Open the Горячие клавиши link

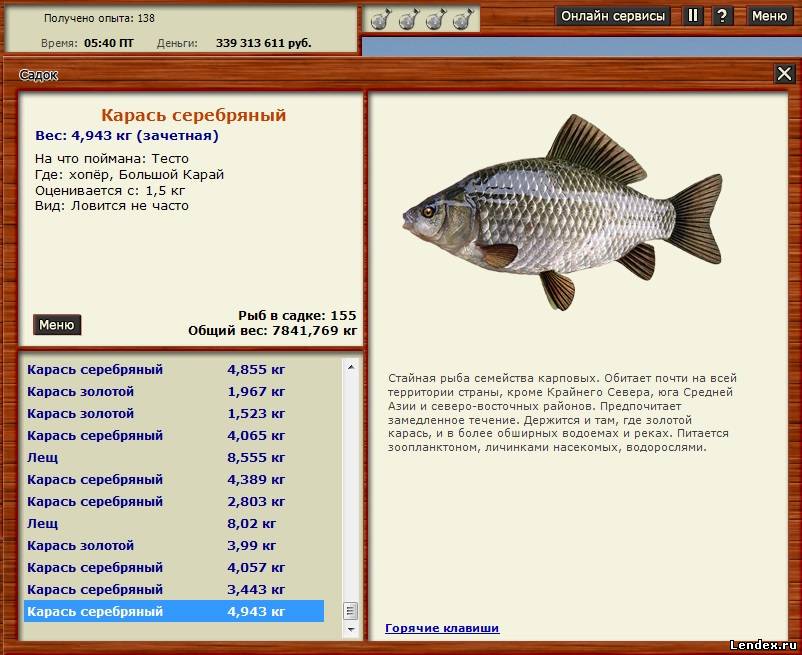point(442,628)
